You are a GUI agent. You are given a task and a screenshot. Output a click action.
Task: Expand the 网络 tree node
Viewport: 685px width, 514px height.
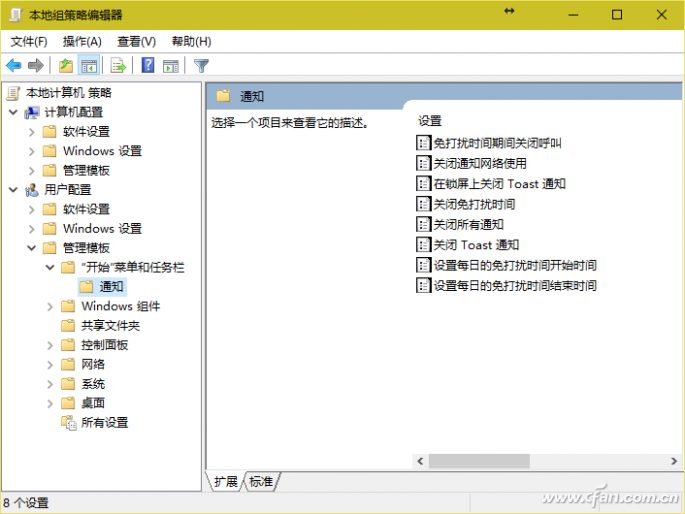50,365
